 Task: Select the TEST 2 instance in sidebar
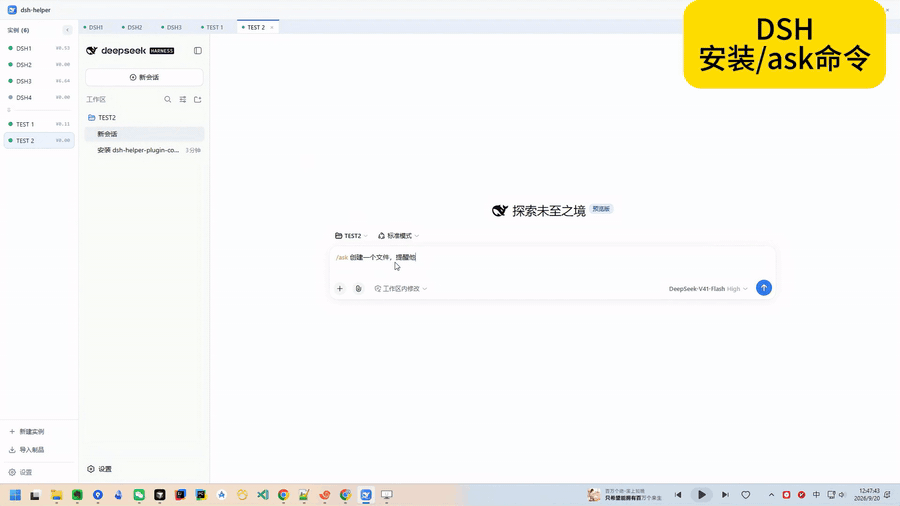39,141
